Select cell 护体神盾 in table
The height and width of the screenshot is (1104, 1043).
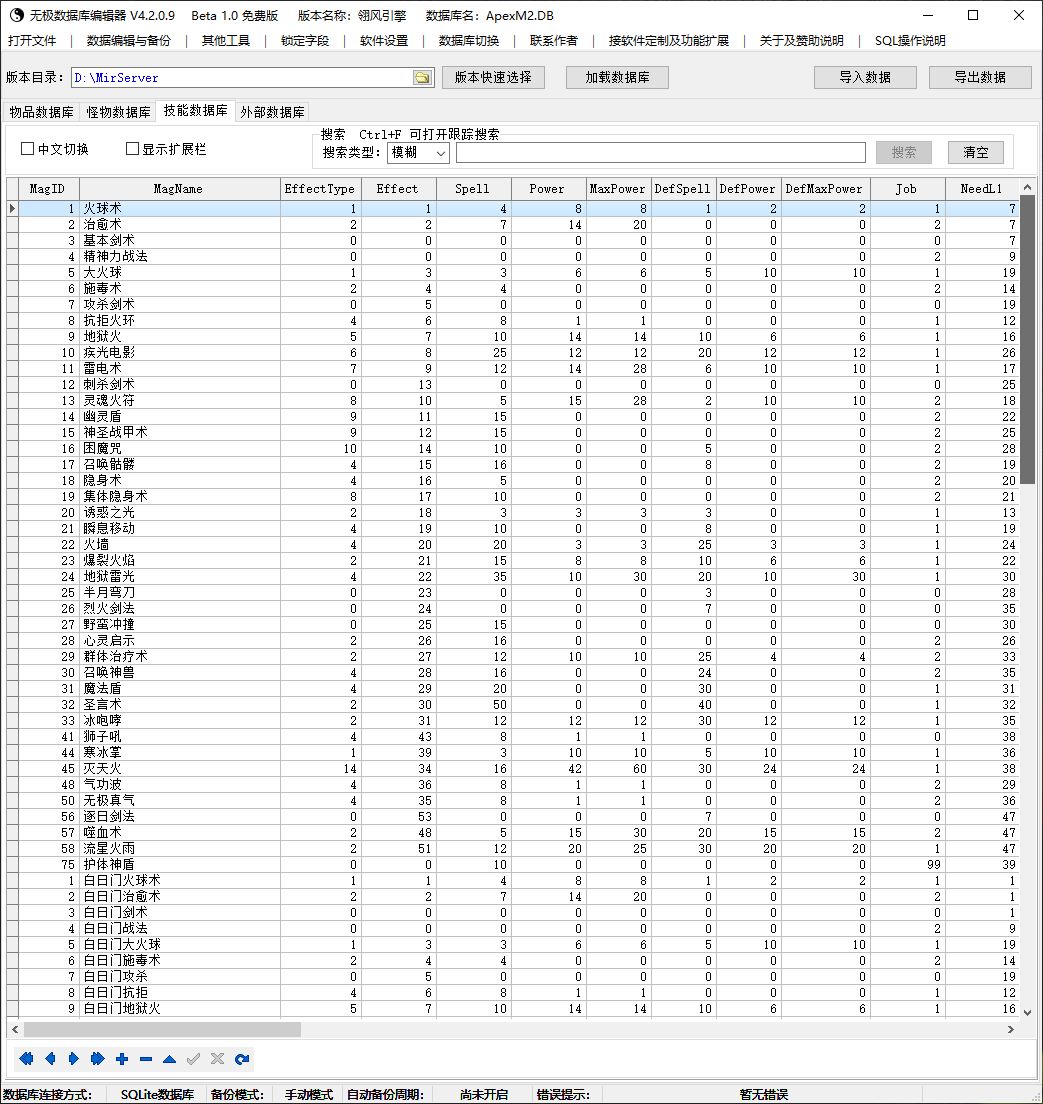[180, 865]
